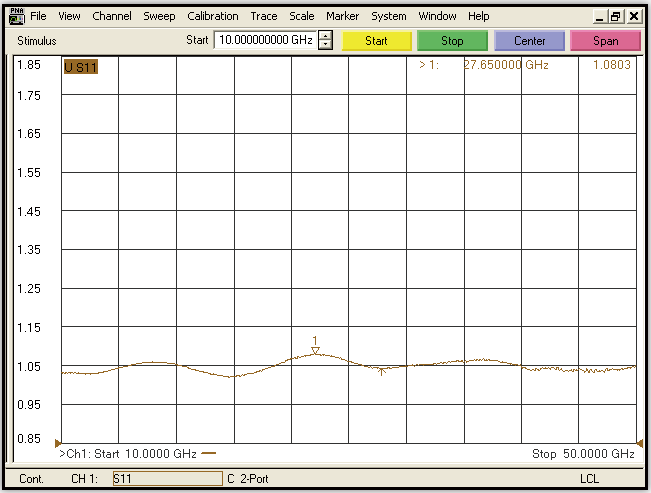Click the S11 field in status bar
Viewport: 651px width, 493px height.
[x=166, y=479]
